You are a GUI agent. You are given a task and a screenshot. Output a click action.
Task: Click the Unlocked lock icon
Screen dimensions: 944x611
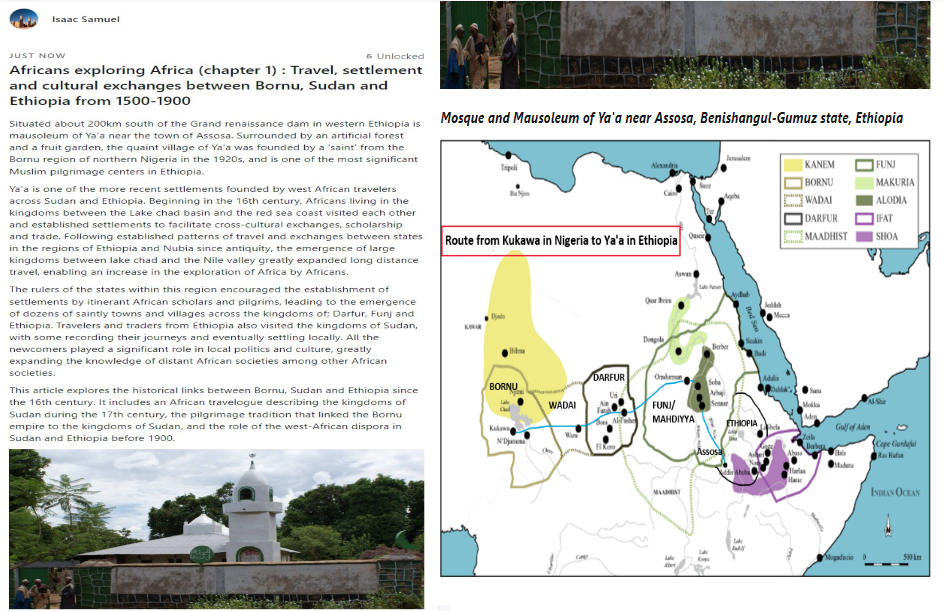coord(369,56)
